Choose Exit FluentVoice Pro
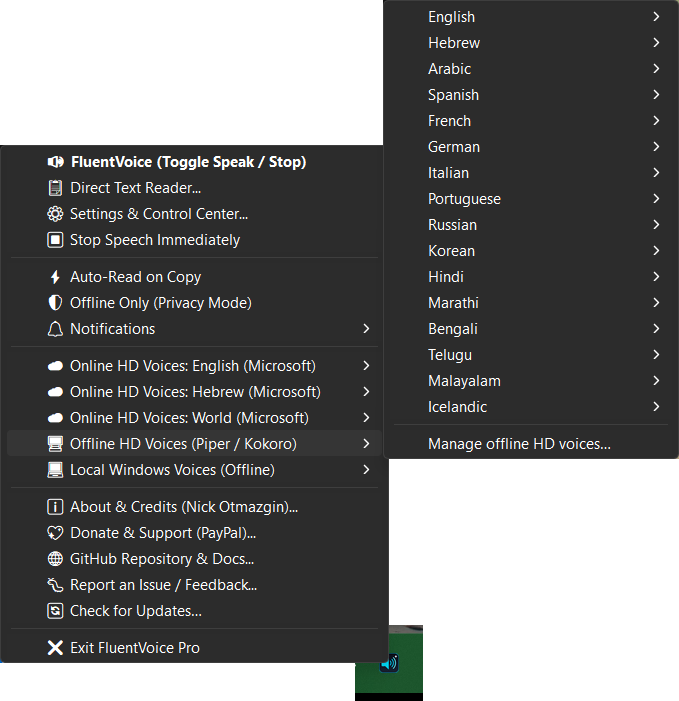679x701 pixels. point(194,648)
